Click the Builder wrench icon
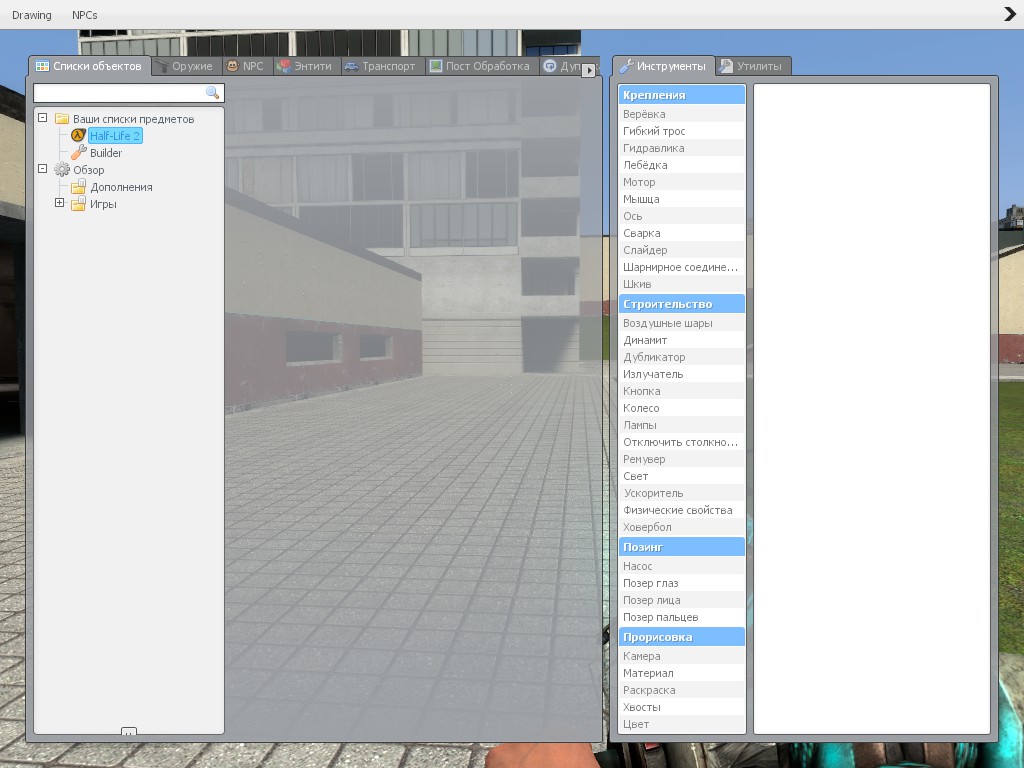1024x768 pixels. [x=78, y=153]
